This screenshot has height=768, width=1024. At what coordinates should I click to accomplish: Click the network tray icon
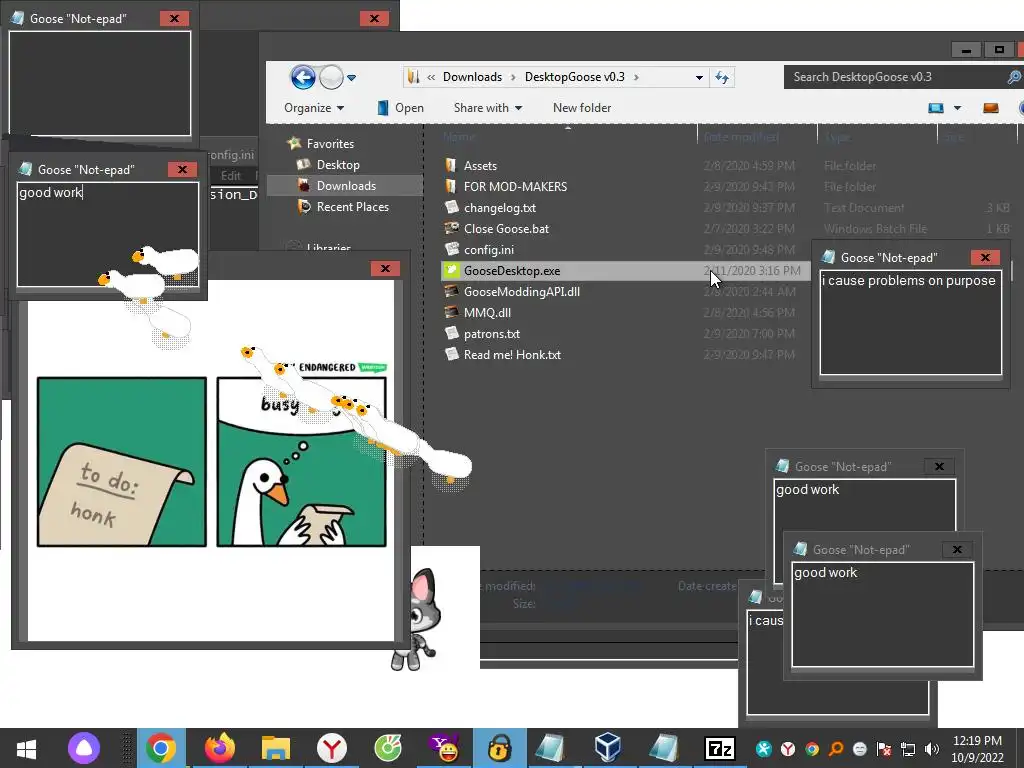[908, 749]
